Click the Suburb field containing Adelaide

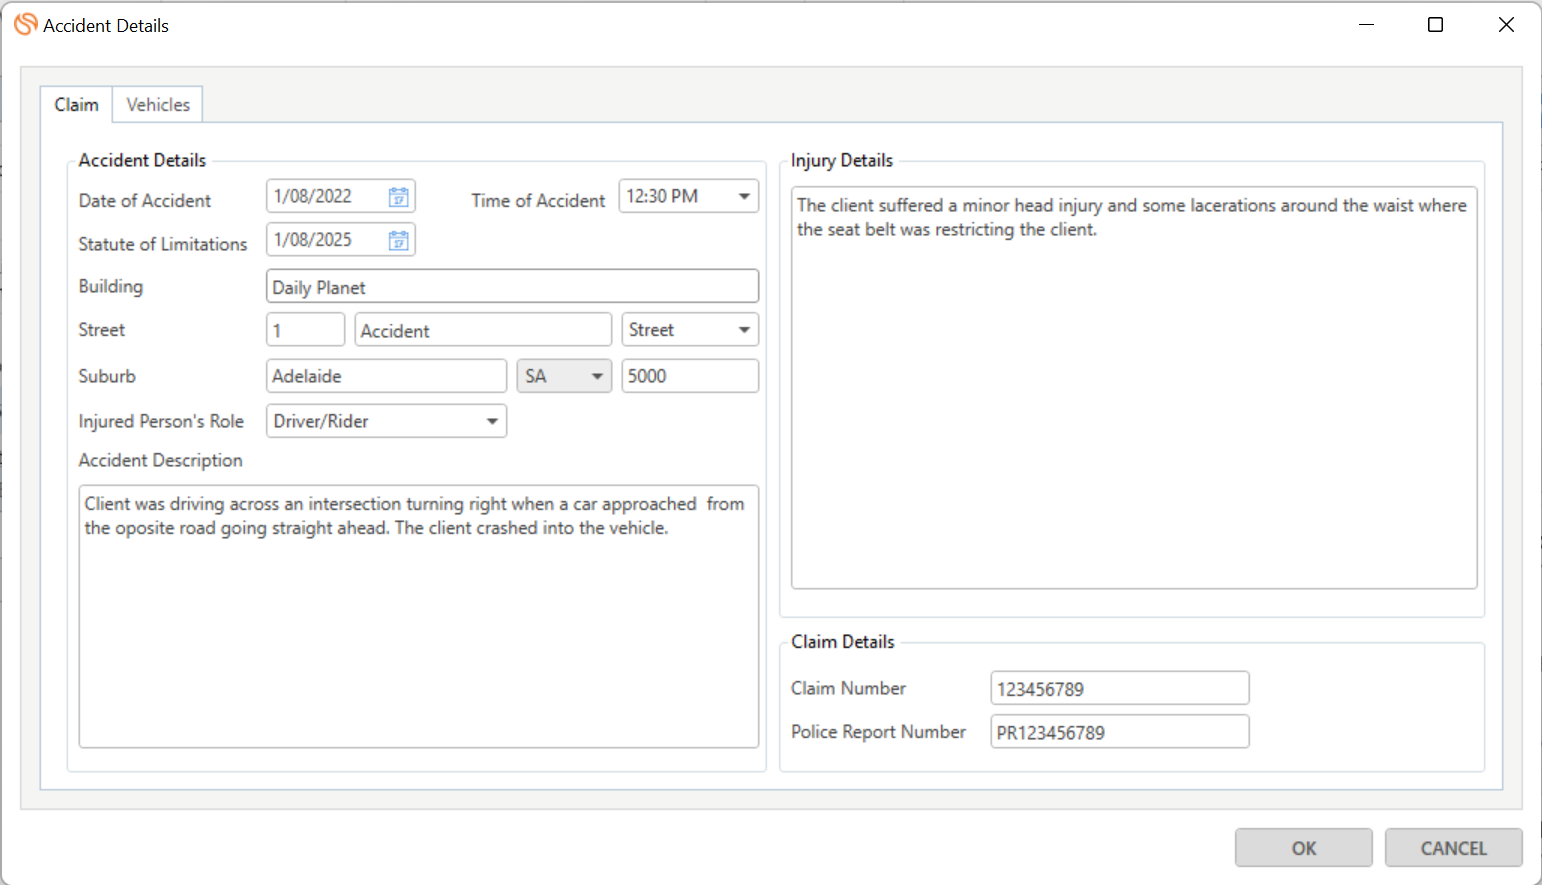386,376
